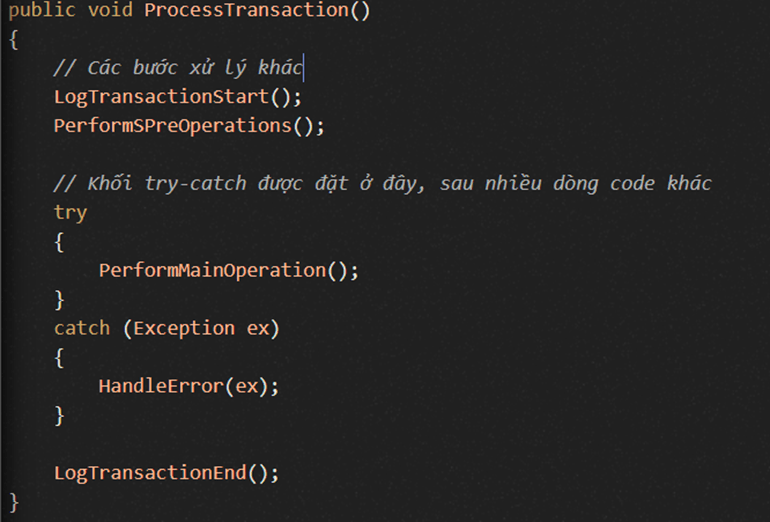Click the closing brace of the try block

pyautogui.click(x=59, y=300)
